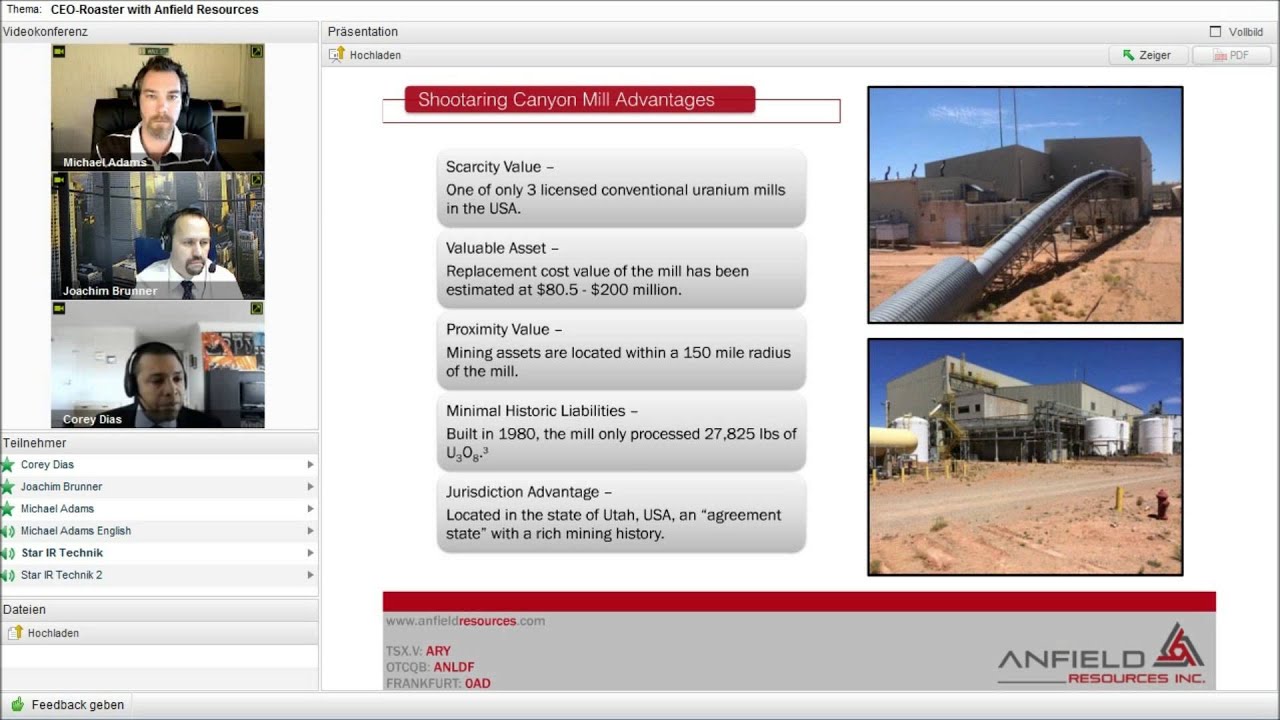This screenshot has width=1280, height=720.
Task: Click the Valuable Asset text box
Action: point(621,269)
